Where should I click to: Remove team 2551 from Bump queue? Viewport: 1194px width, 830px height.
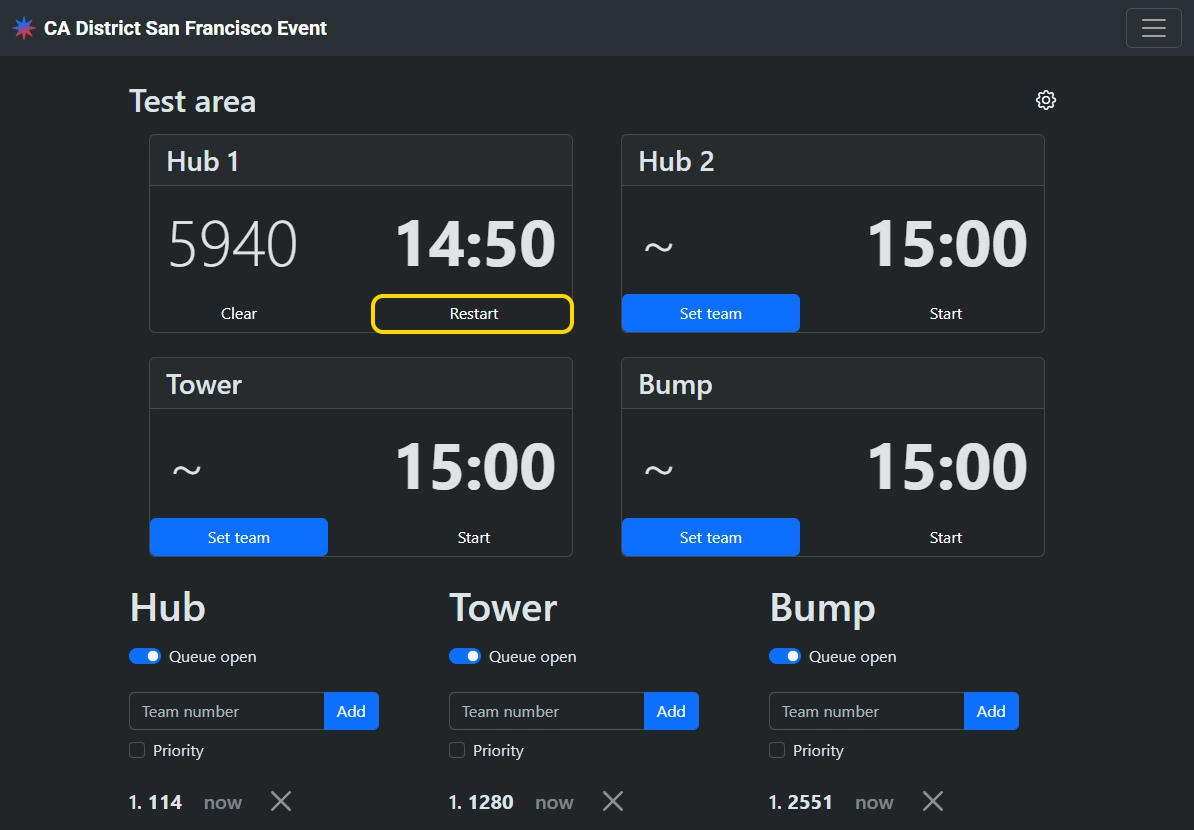click(933, 801)
